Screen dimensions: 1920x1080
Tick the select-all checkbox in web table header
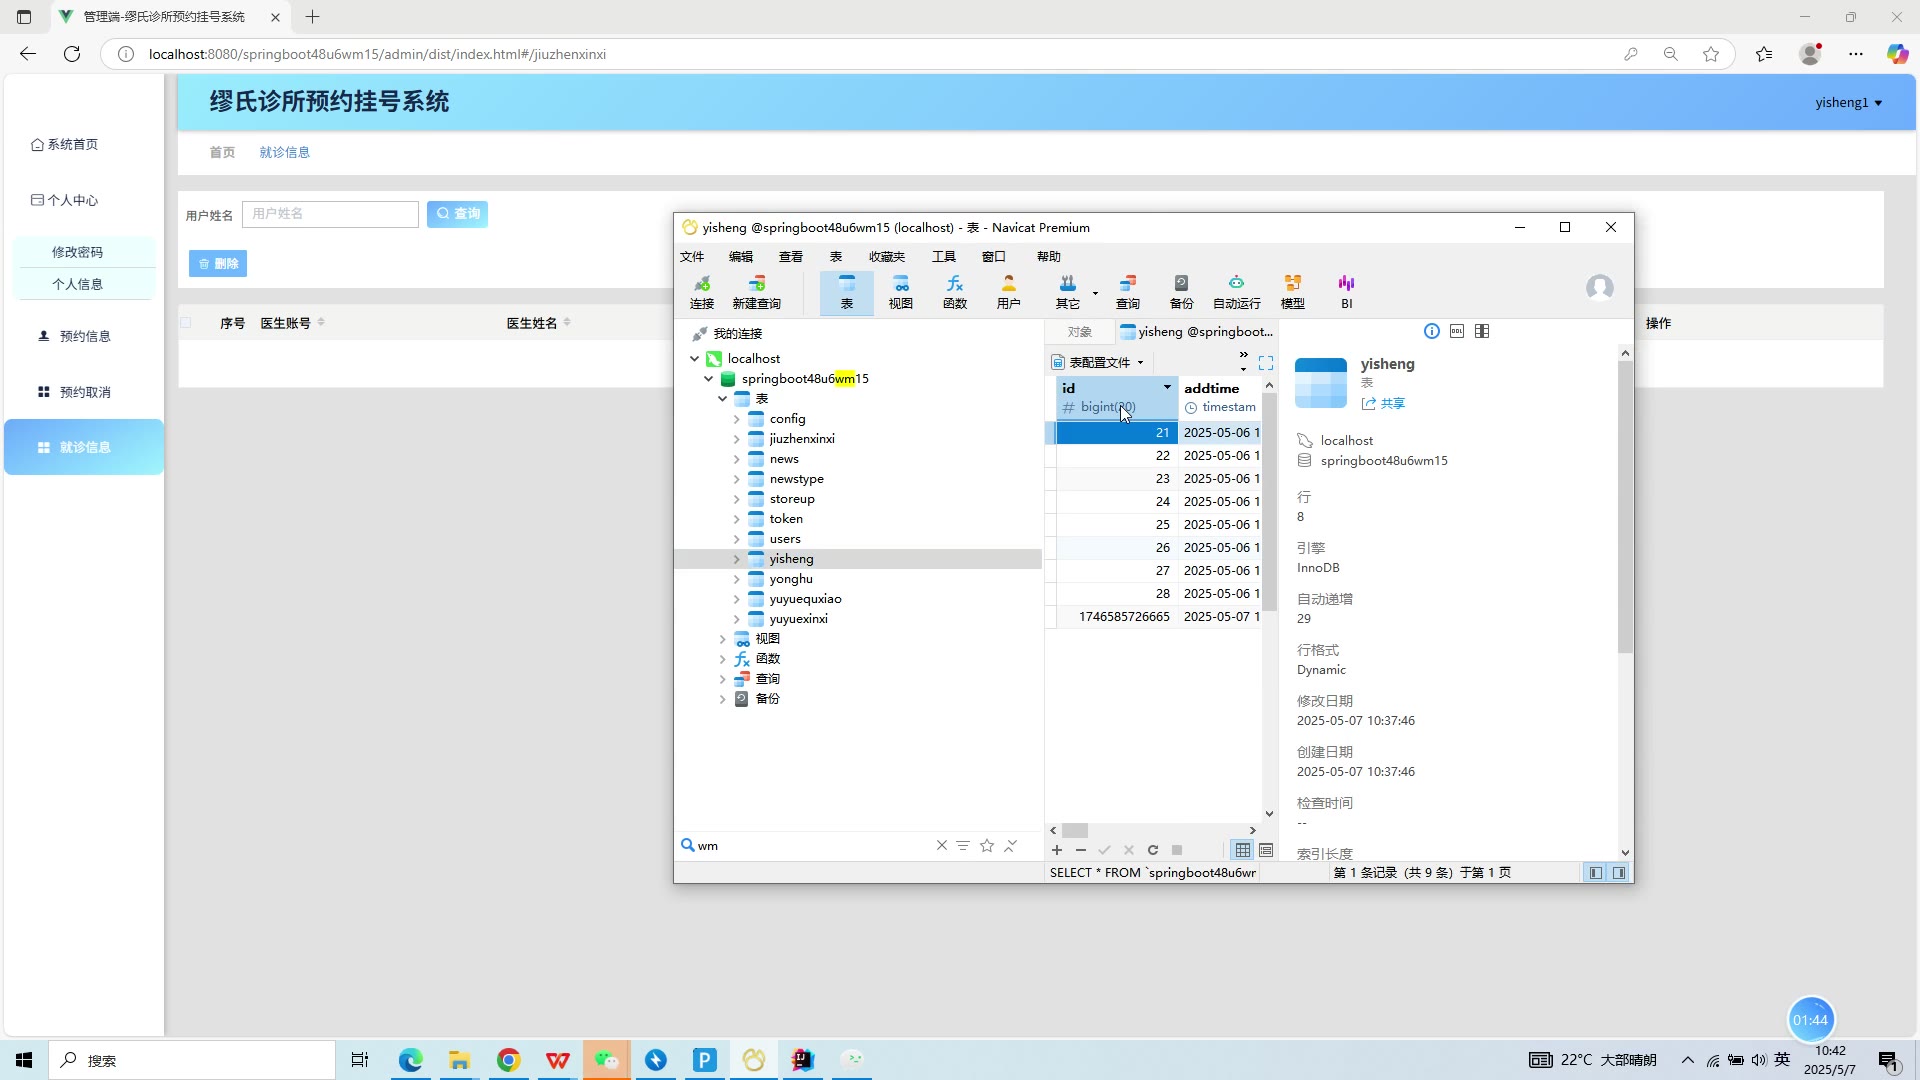(186, 323)
